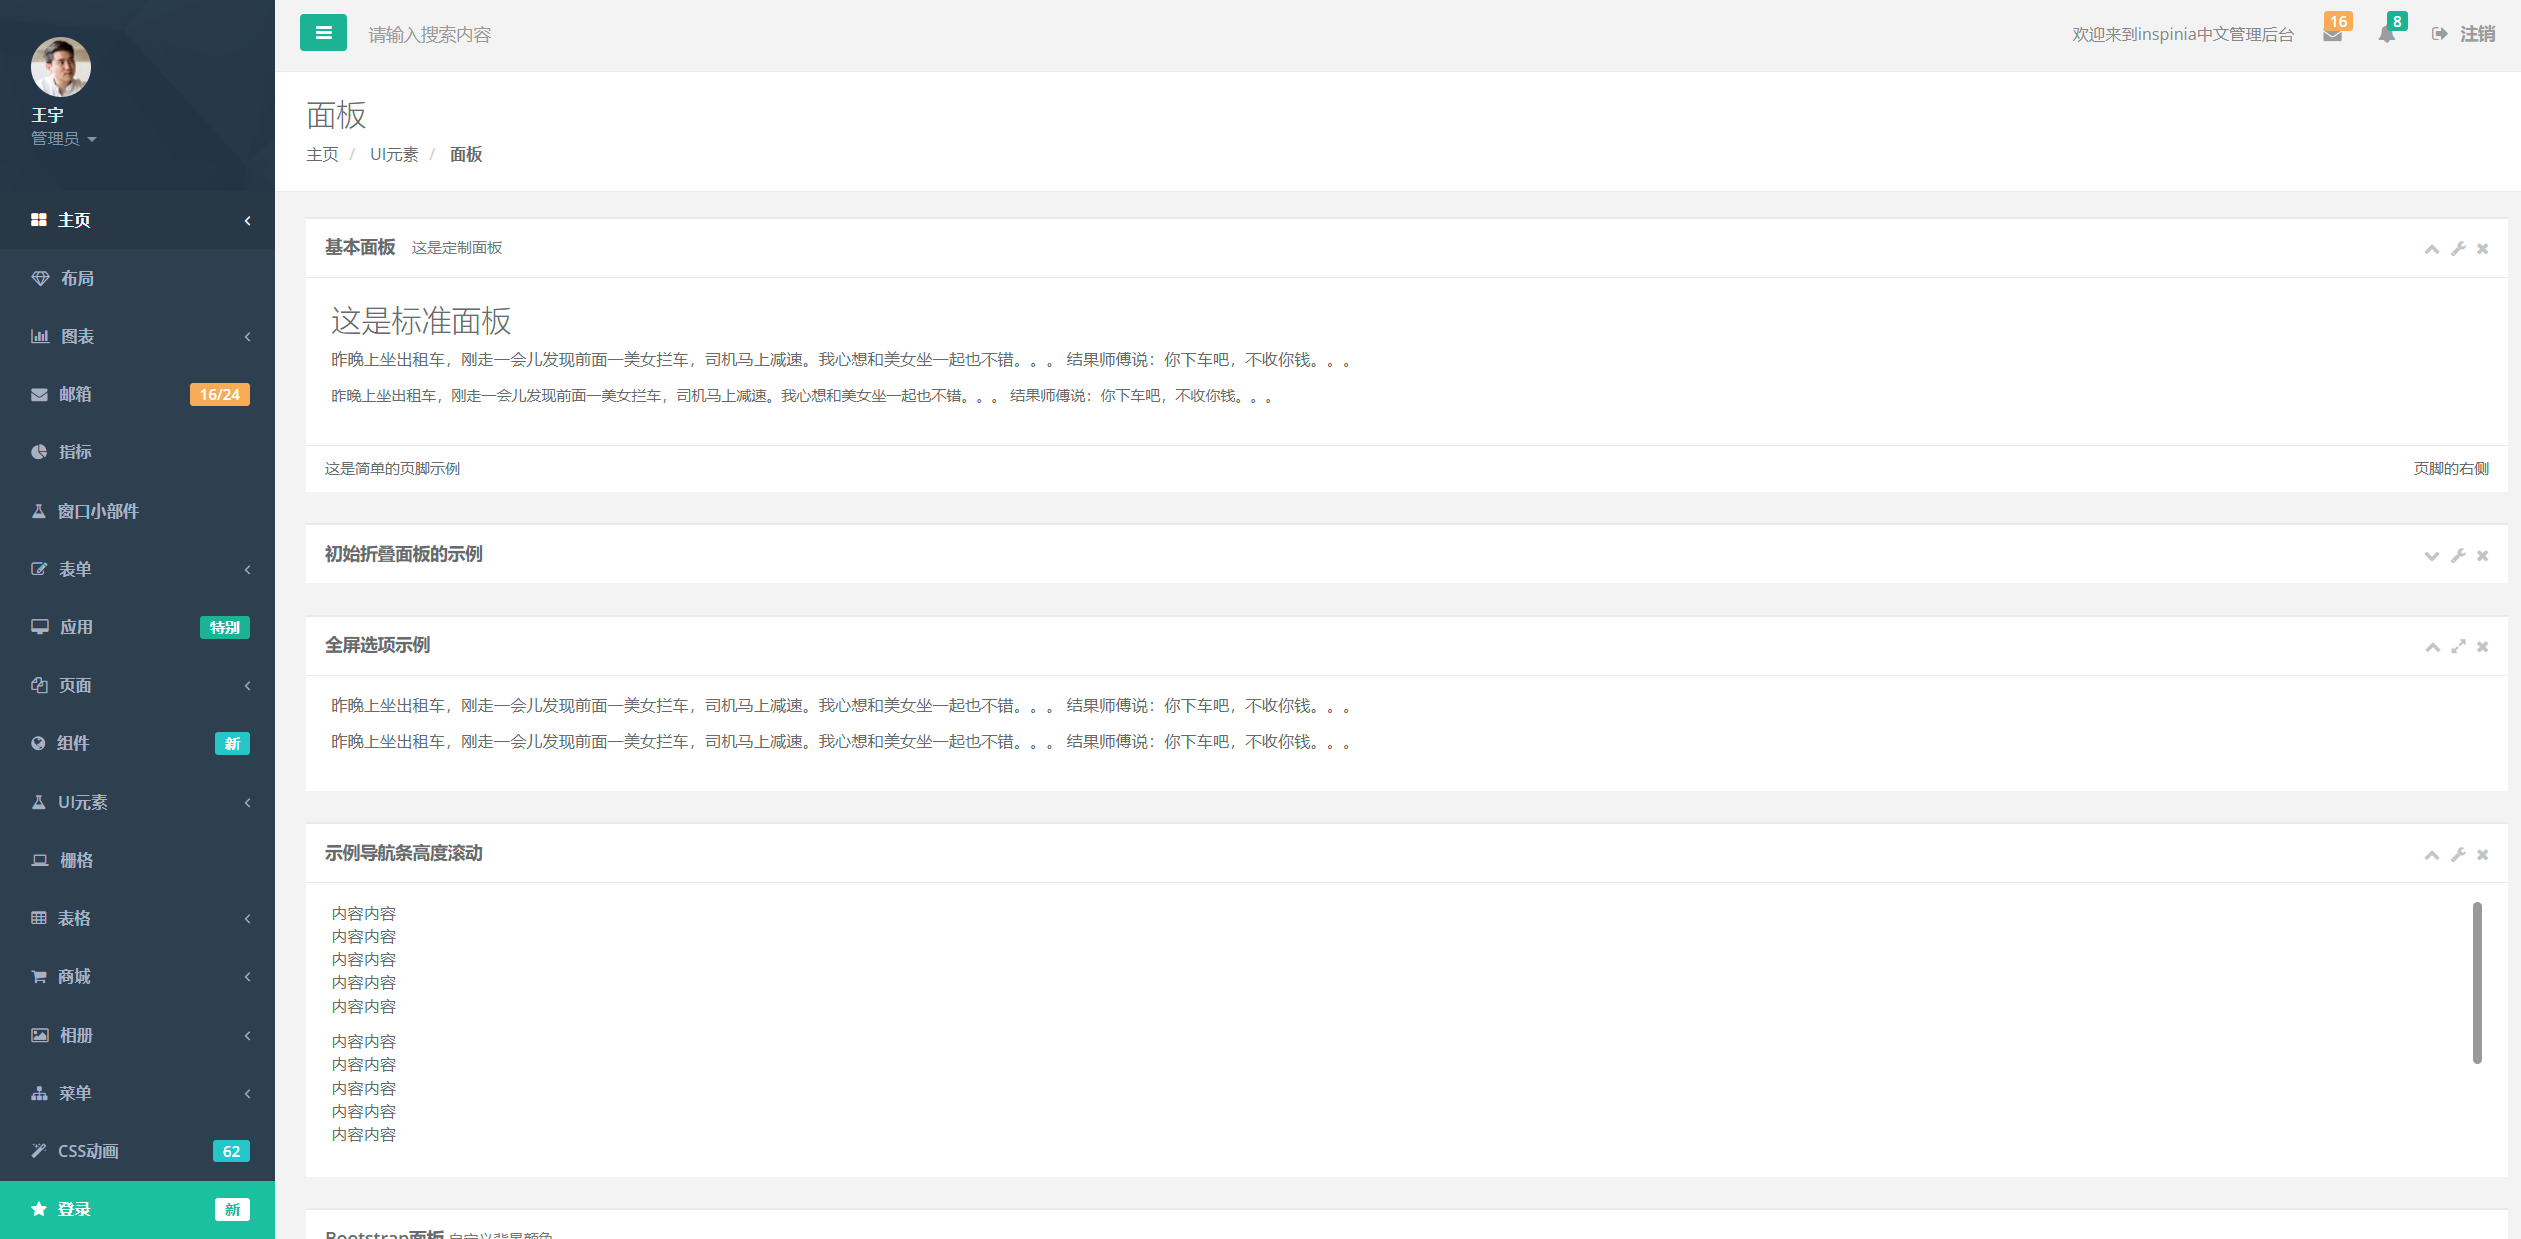The height and width of the screenshot is (1239, 2521).
Task: Click the 布局 diamond icon
Action: click(x=40, y=278)
